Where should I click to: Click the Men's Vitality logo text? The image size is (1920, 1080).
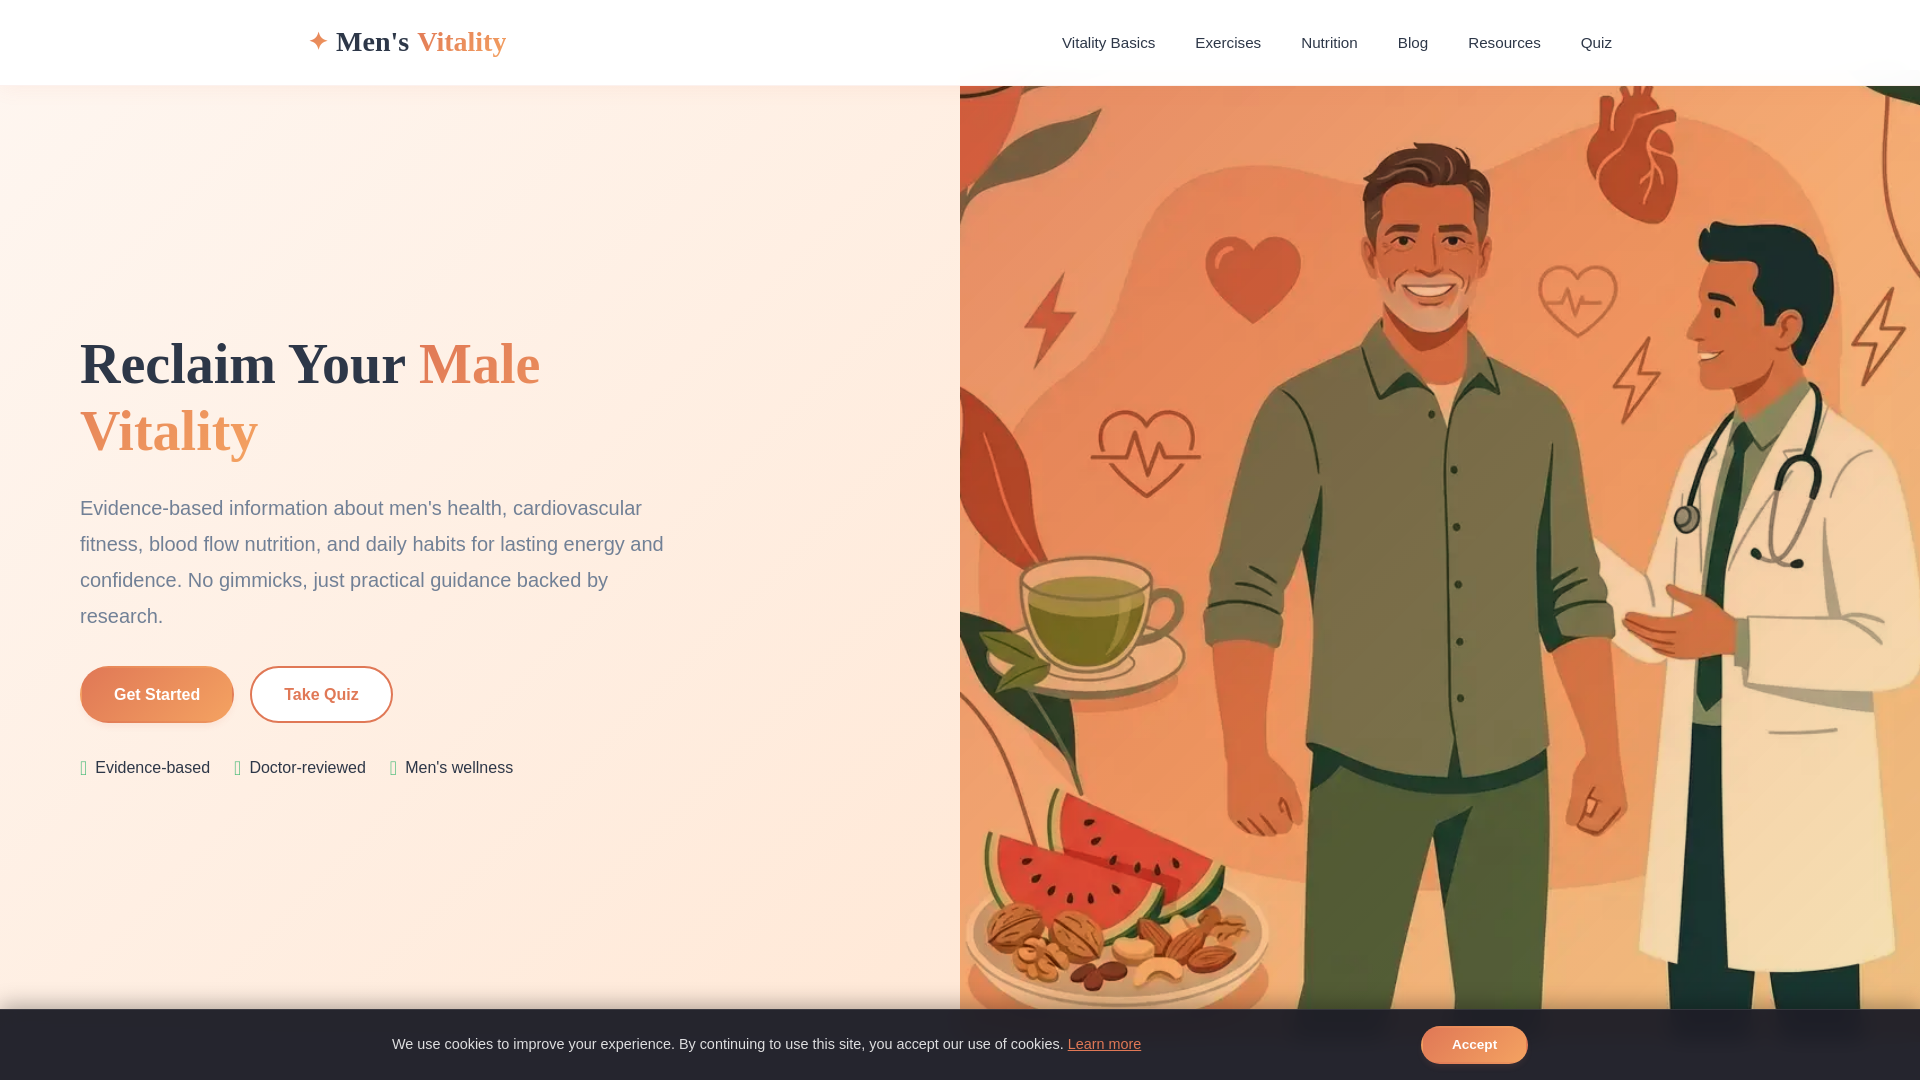421,42
